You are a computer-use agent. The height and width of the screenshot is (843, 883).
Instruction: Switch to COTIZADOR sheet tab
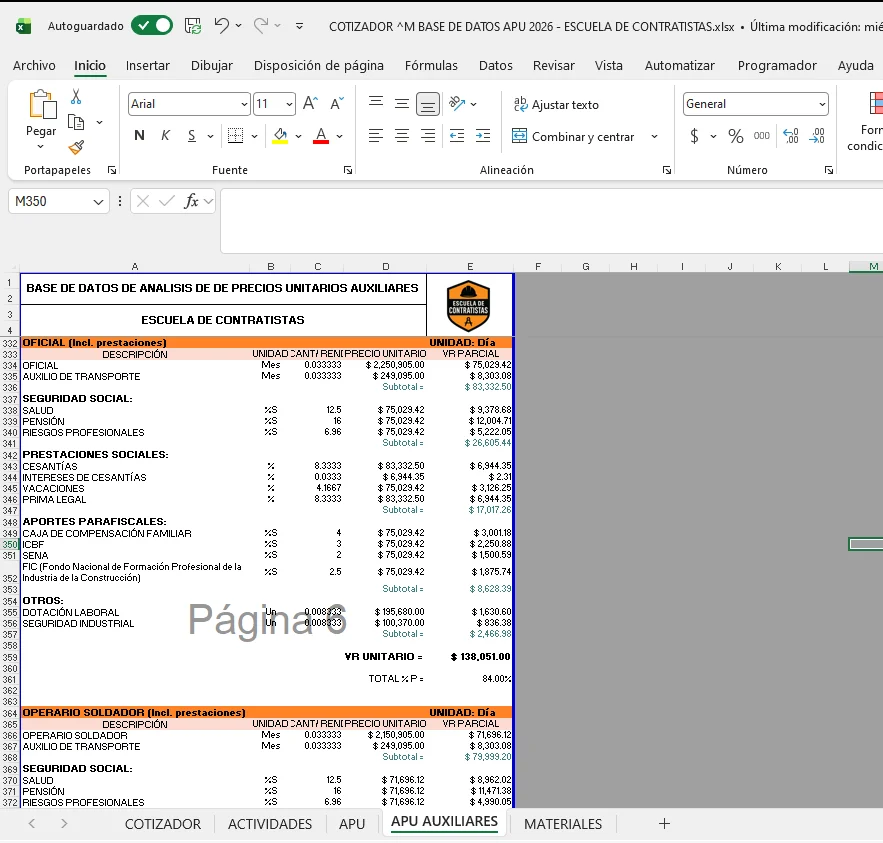click(163, 824)
